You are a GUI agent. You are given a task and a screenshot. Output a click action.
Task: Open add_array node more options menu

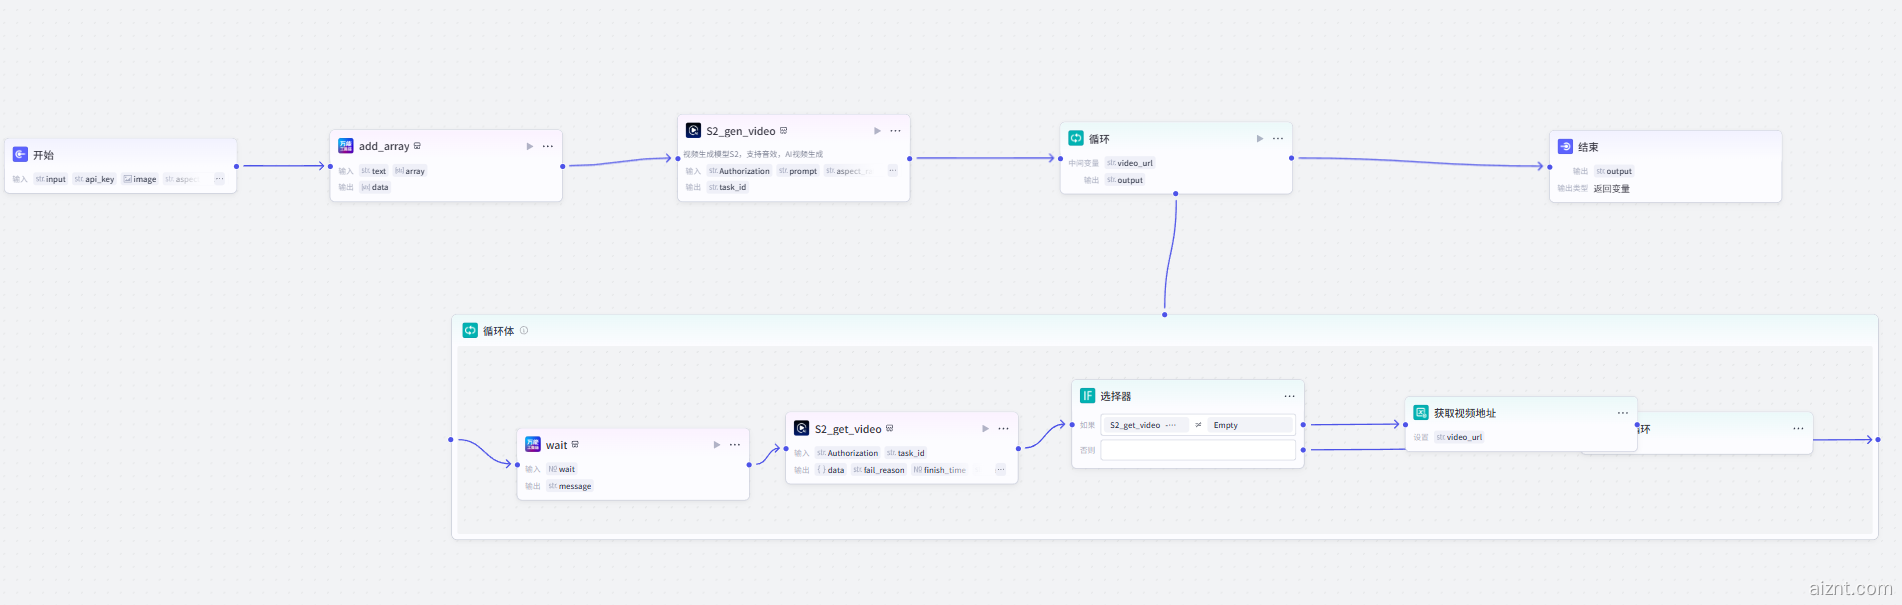coord(548,146)
